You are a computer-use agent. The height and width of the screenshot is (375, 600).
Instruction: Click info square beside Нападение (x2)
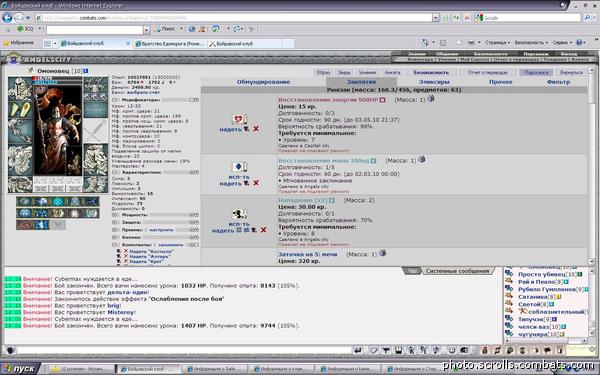(332, 200)
